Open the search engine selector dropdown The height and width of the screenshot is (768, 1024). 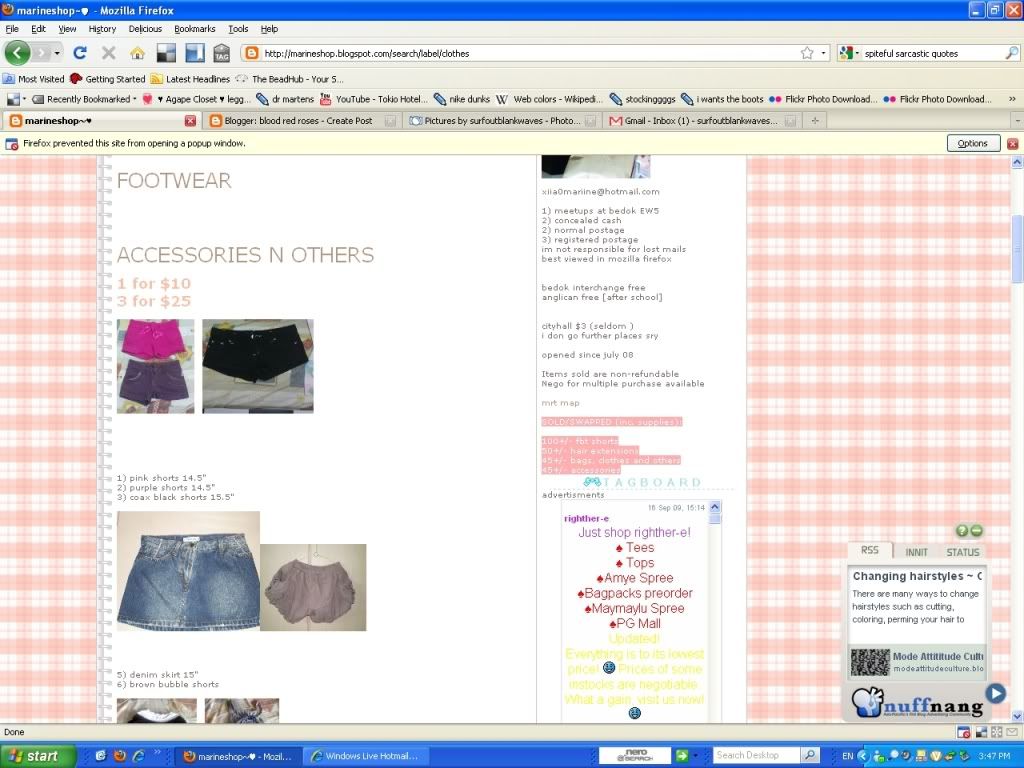[x=850, y=53]
